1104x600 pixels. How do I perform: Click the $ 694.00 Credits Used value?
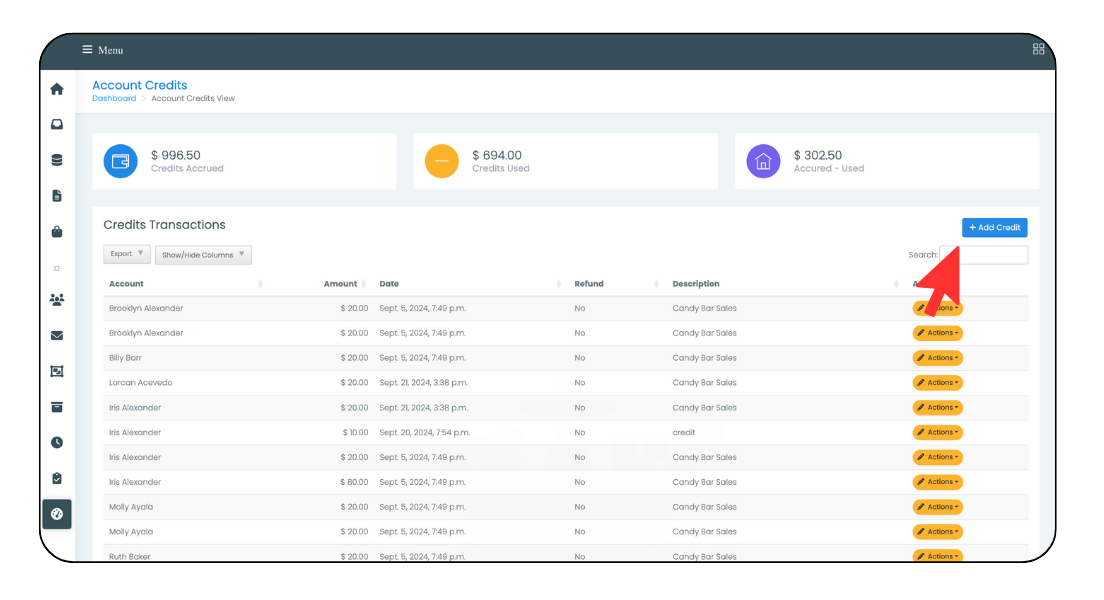click(x=496, y=155)
